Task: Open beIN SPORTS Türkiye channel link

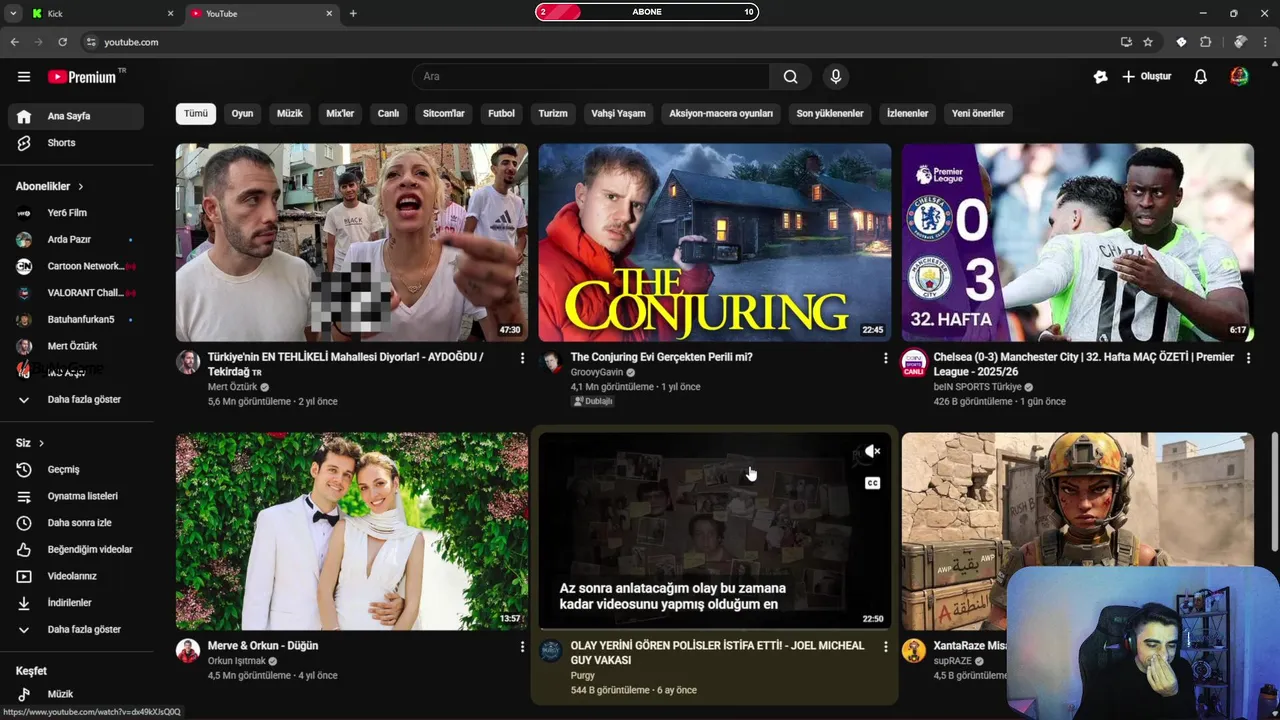Action: [x=977, y=387]
